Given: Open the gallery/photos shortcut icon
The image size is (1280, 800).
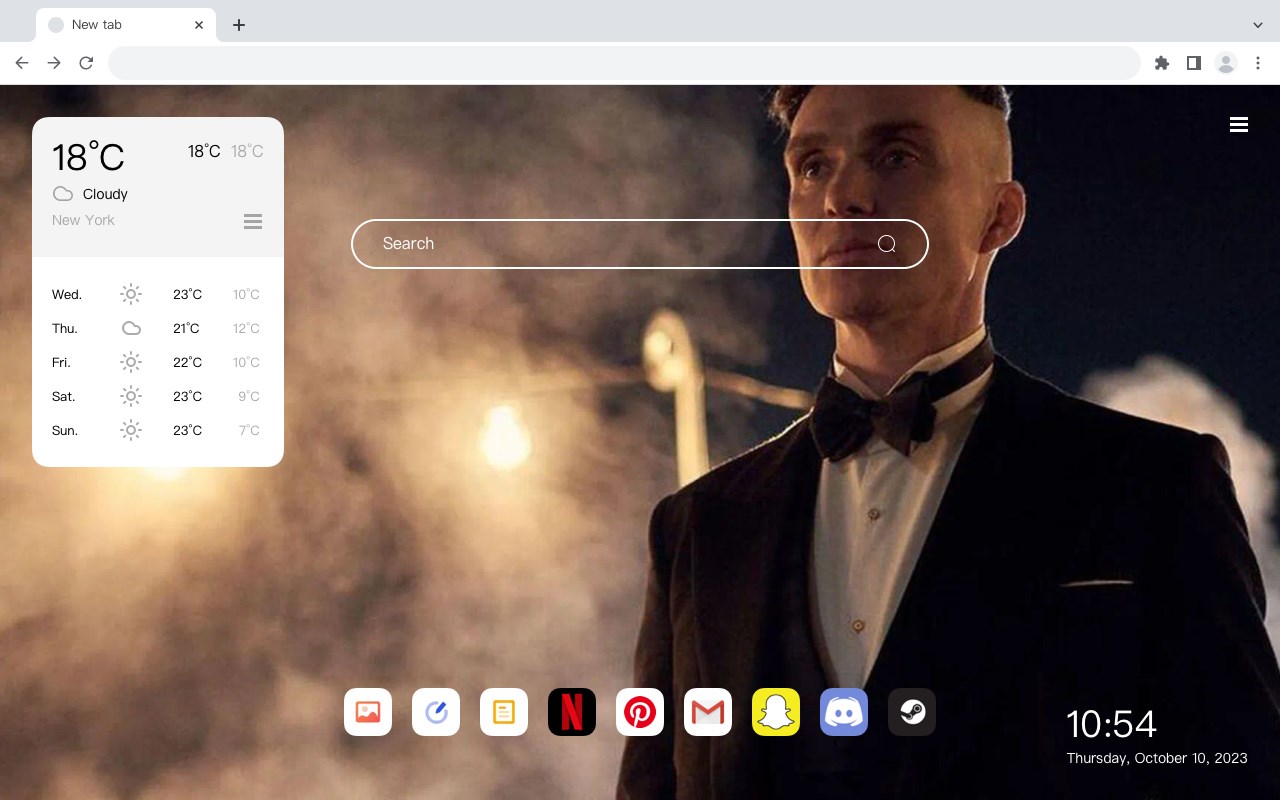Looking at the screenshot, I should tap(368, 712).
